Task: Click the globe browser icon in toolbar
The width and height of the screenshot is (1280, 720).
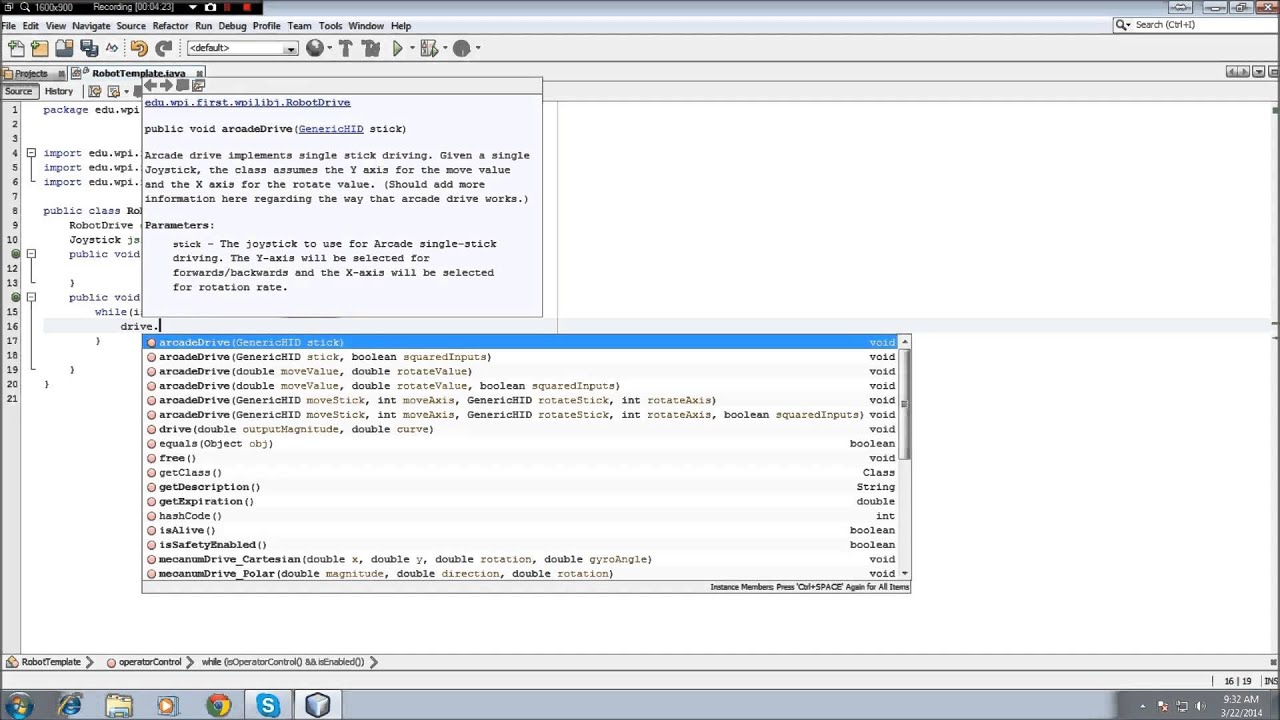Action: (315, 48)
